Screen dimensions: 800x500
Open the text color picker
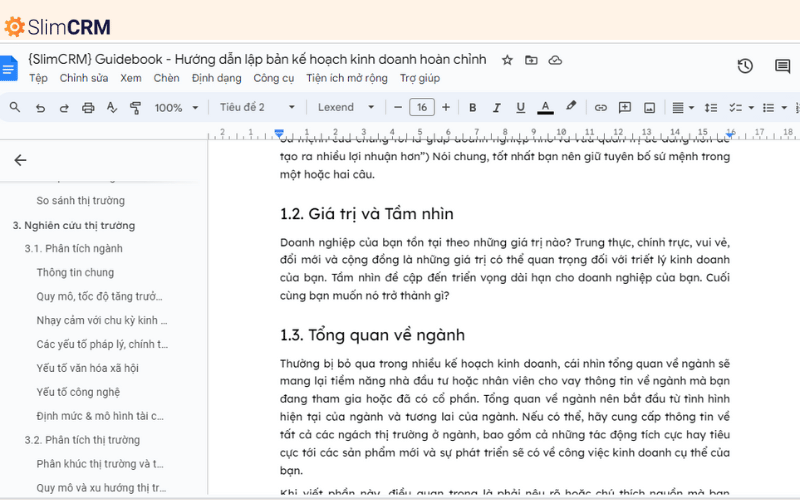coord(545,108)
